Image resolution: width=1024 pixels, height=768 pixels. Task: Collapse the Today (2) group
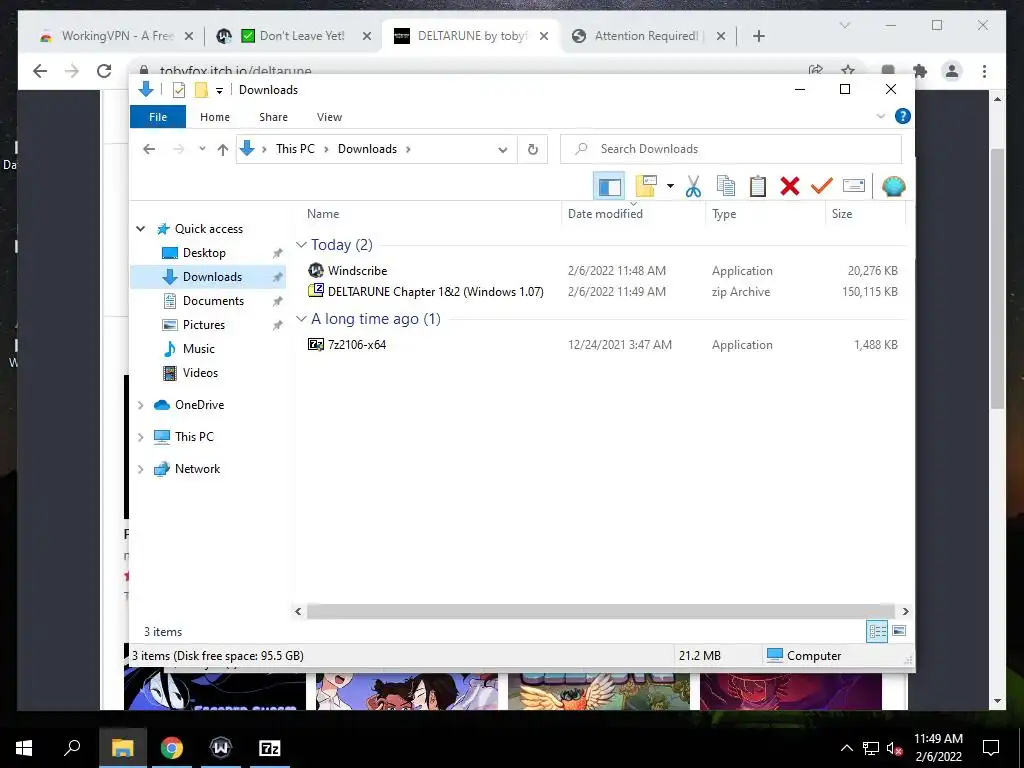click(301, 245)
